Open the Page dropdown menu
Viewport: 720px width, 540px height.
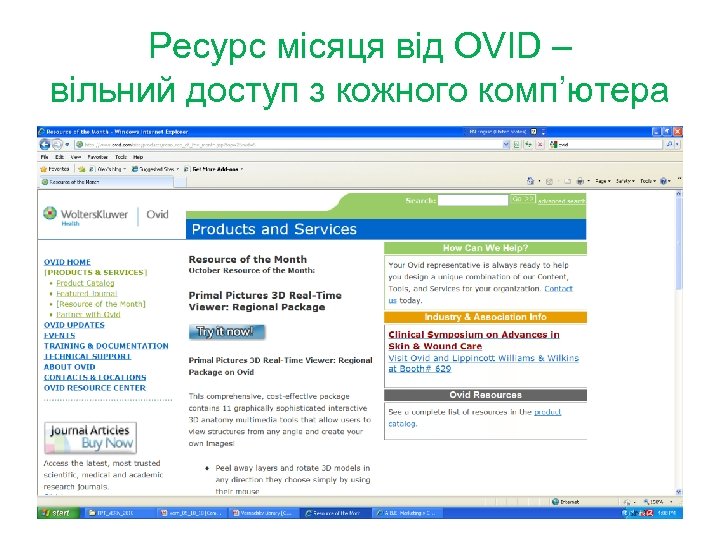603,181
